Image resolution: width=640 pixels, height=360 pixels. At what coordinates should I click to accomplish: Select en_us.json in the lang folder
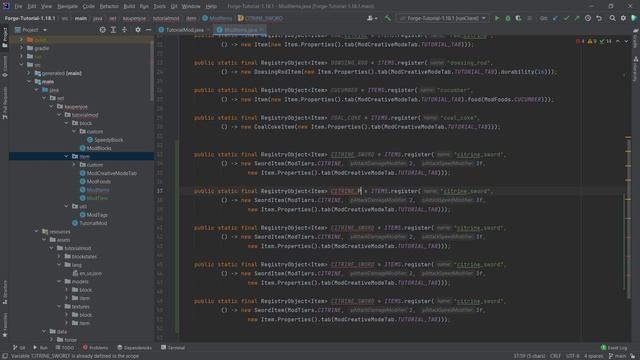point(87,273)
